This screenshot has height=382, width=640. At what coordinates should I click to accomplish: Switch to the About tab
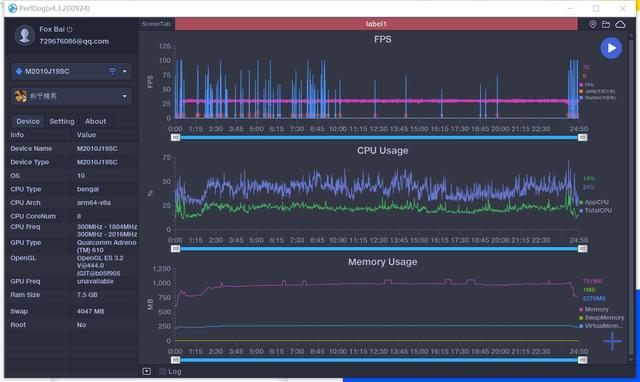pyautogui.click(x=96, y=121)
